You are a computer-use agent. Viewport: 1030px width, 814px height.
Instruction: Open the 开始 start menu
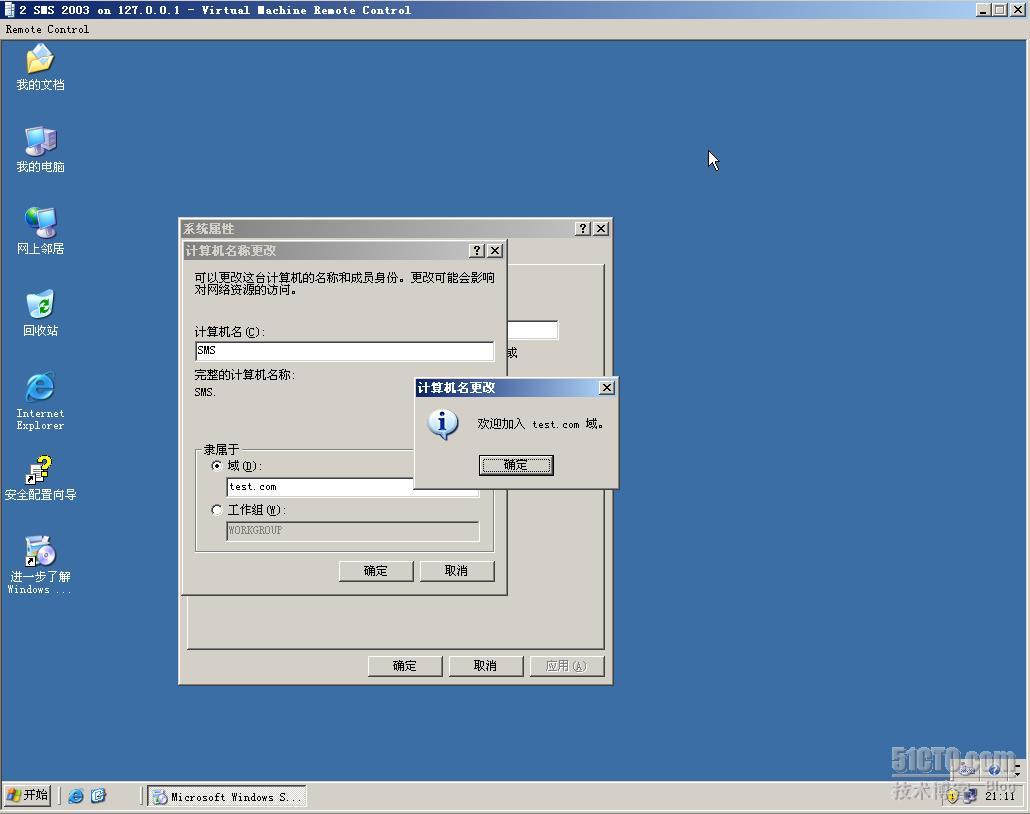pos(28,796)
